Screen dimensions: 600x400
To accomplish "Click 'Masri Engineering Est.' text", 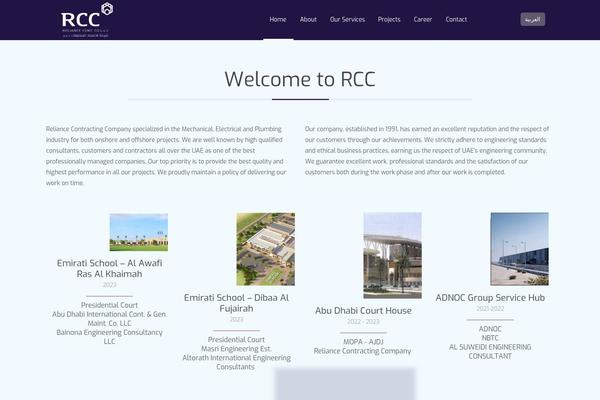I will 236,349.
